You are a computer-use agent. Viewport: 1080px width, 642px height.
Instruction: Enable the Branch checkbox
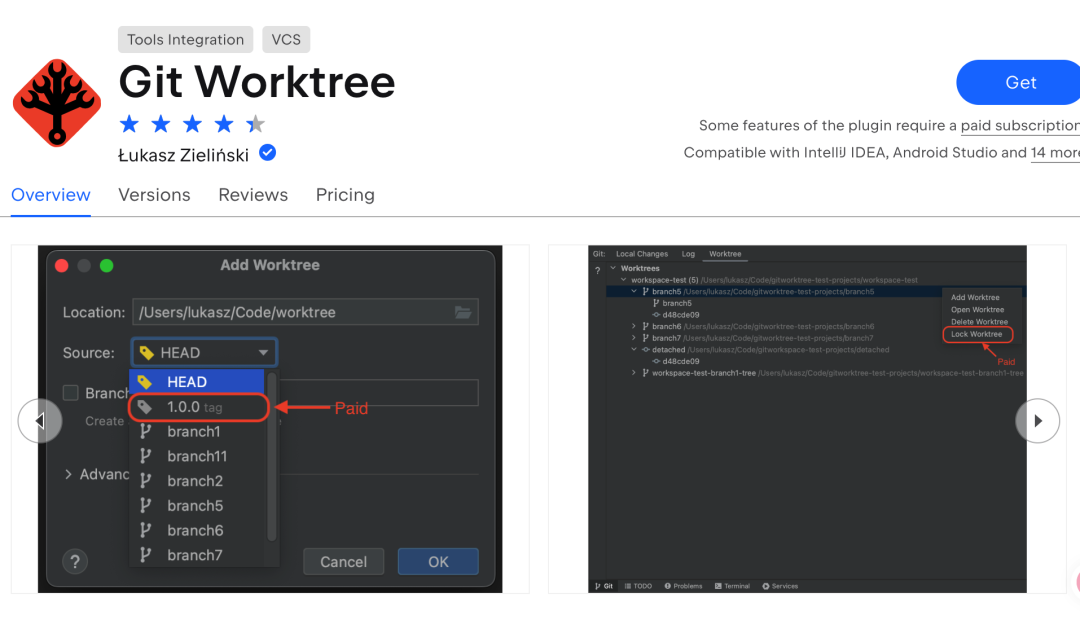[x=69, y=393]
